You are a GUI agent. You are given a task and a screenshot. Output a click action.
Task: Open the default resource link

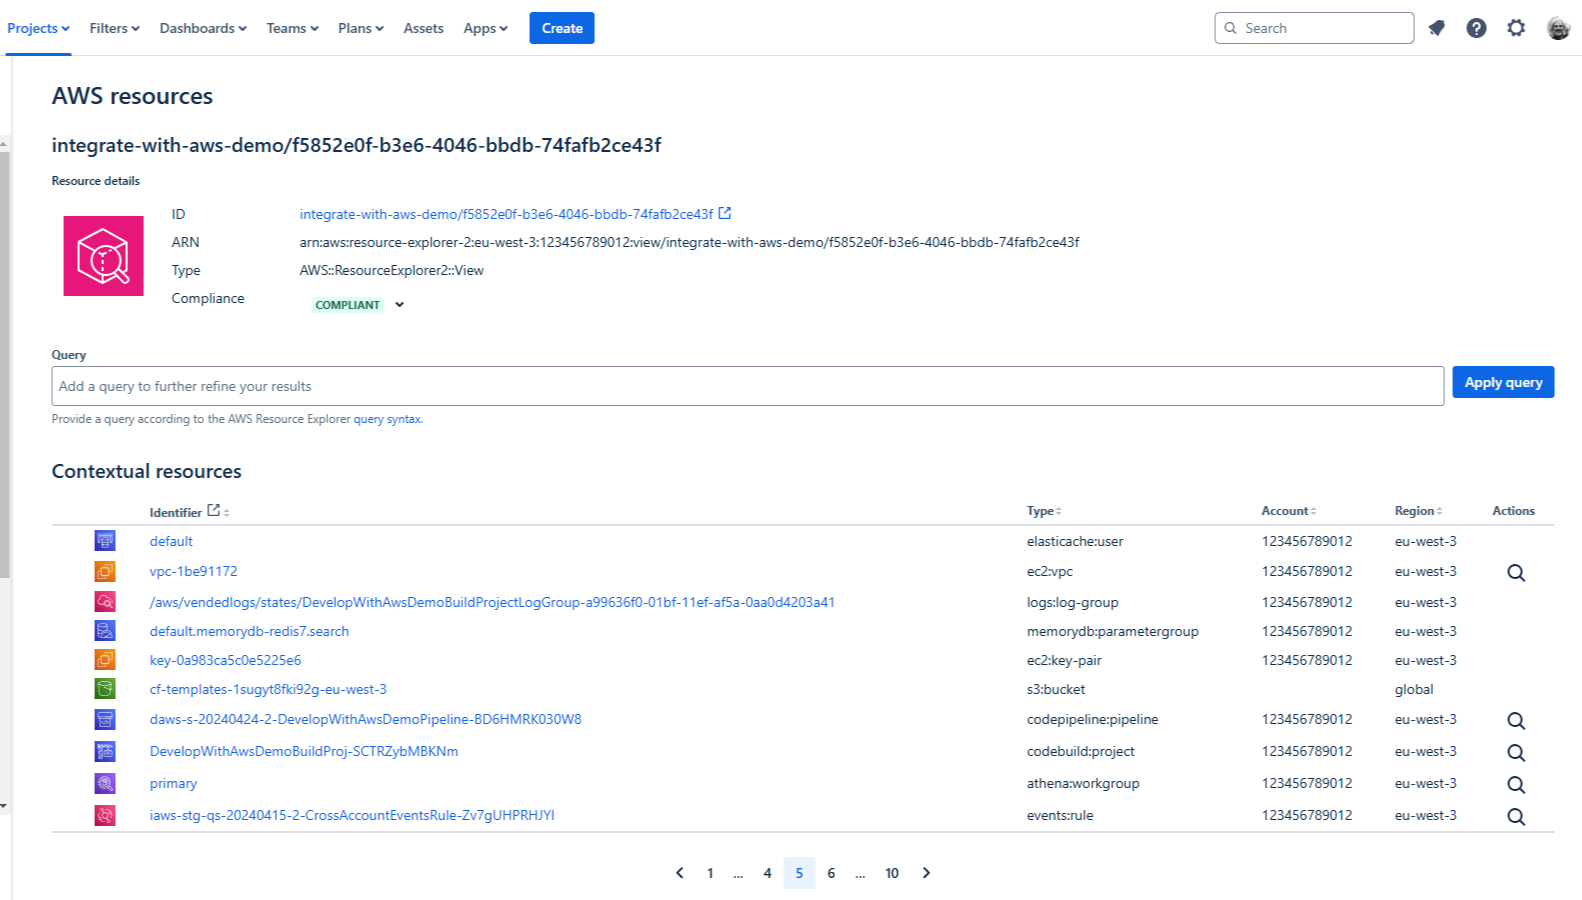[x=171, y=541]
